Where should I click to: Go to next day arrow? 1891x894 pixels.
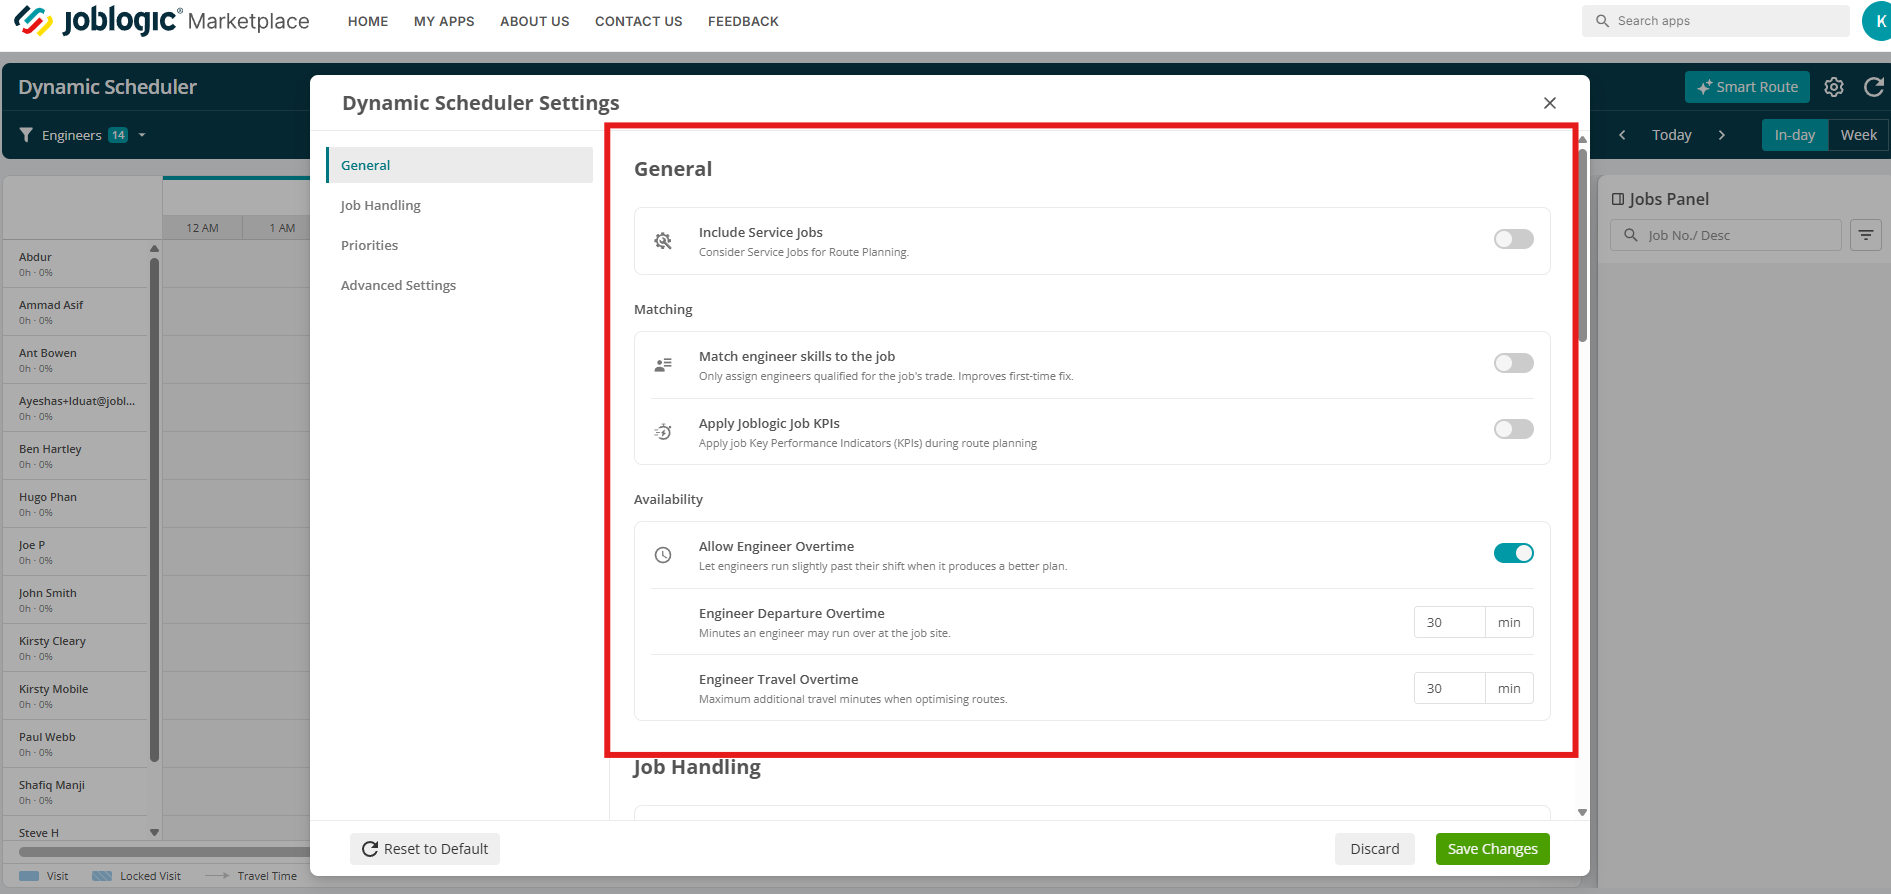coord(1721,135)
